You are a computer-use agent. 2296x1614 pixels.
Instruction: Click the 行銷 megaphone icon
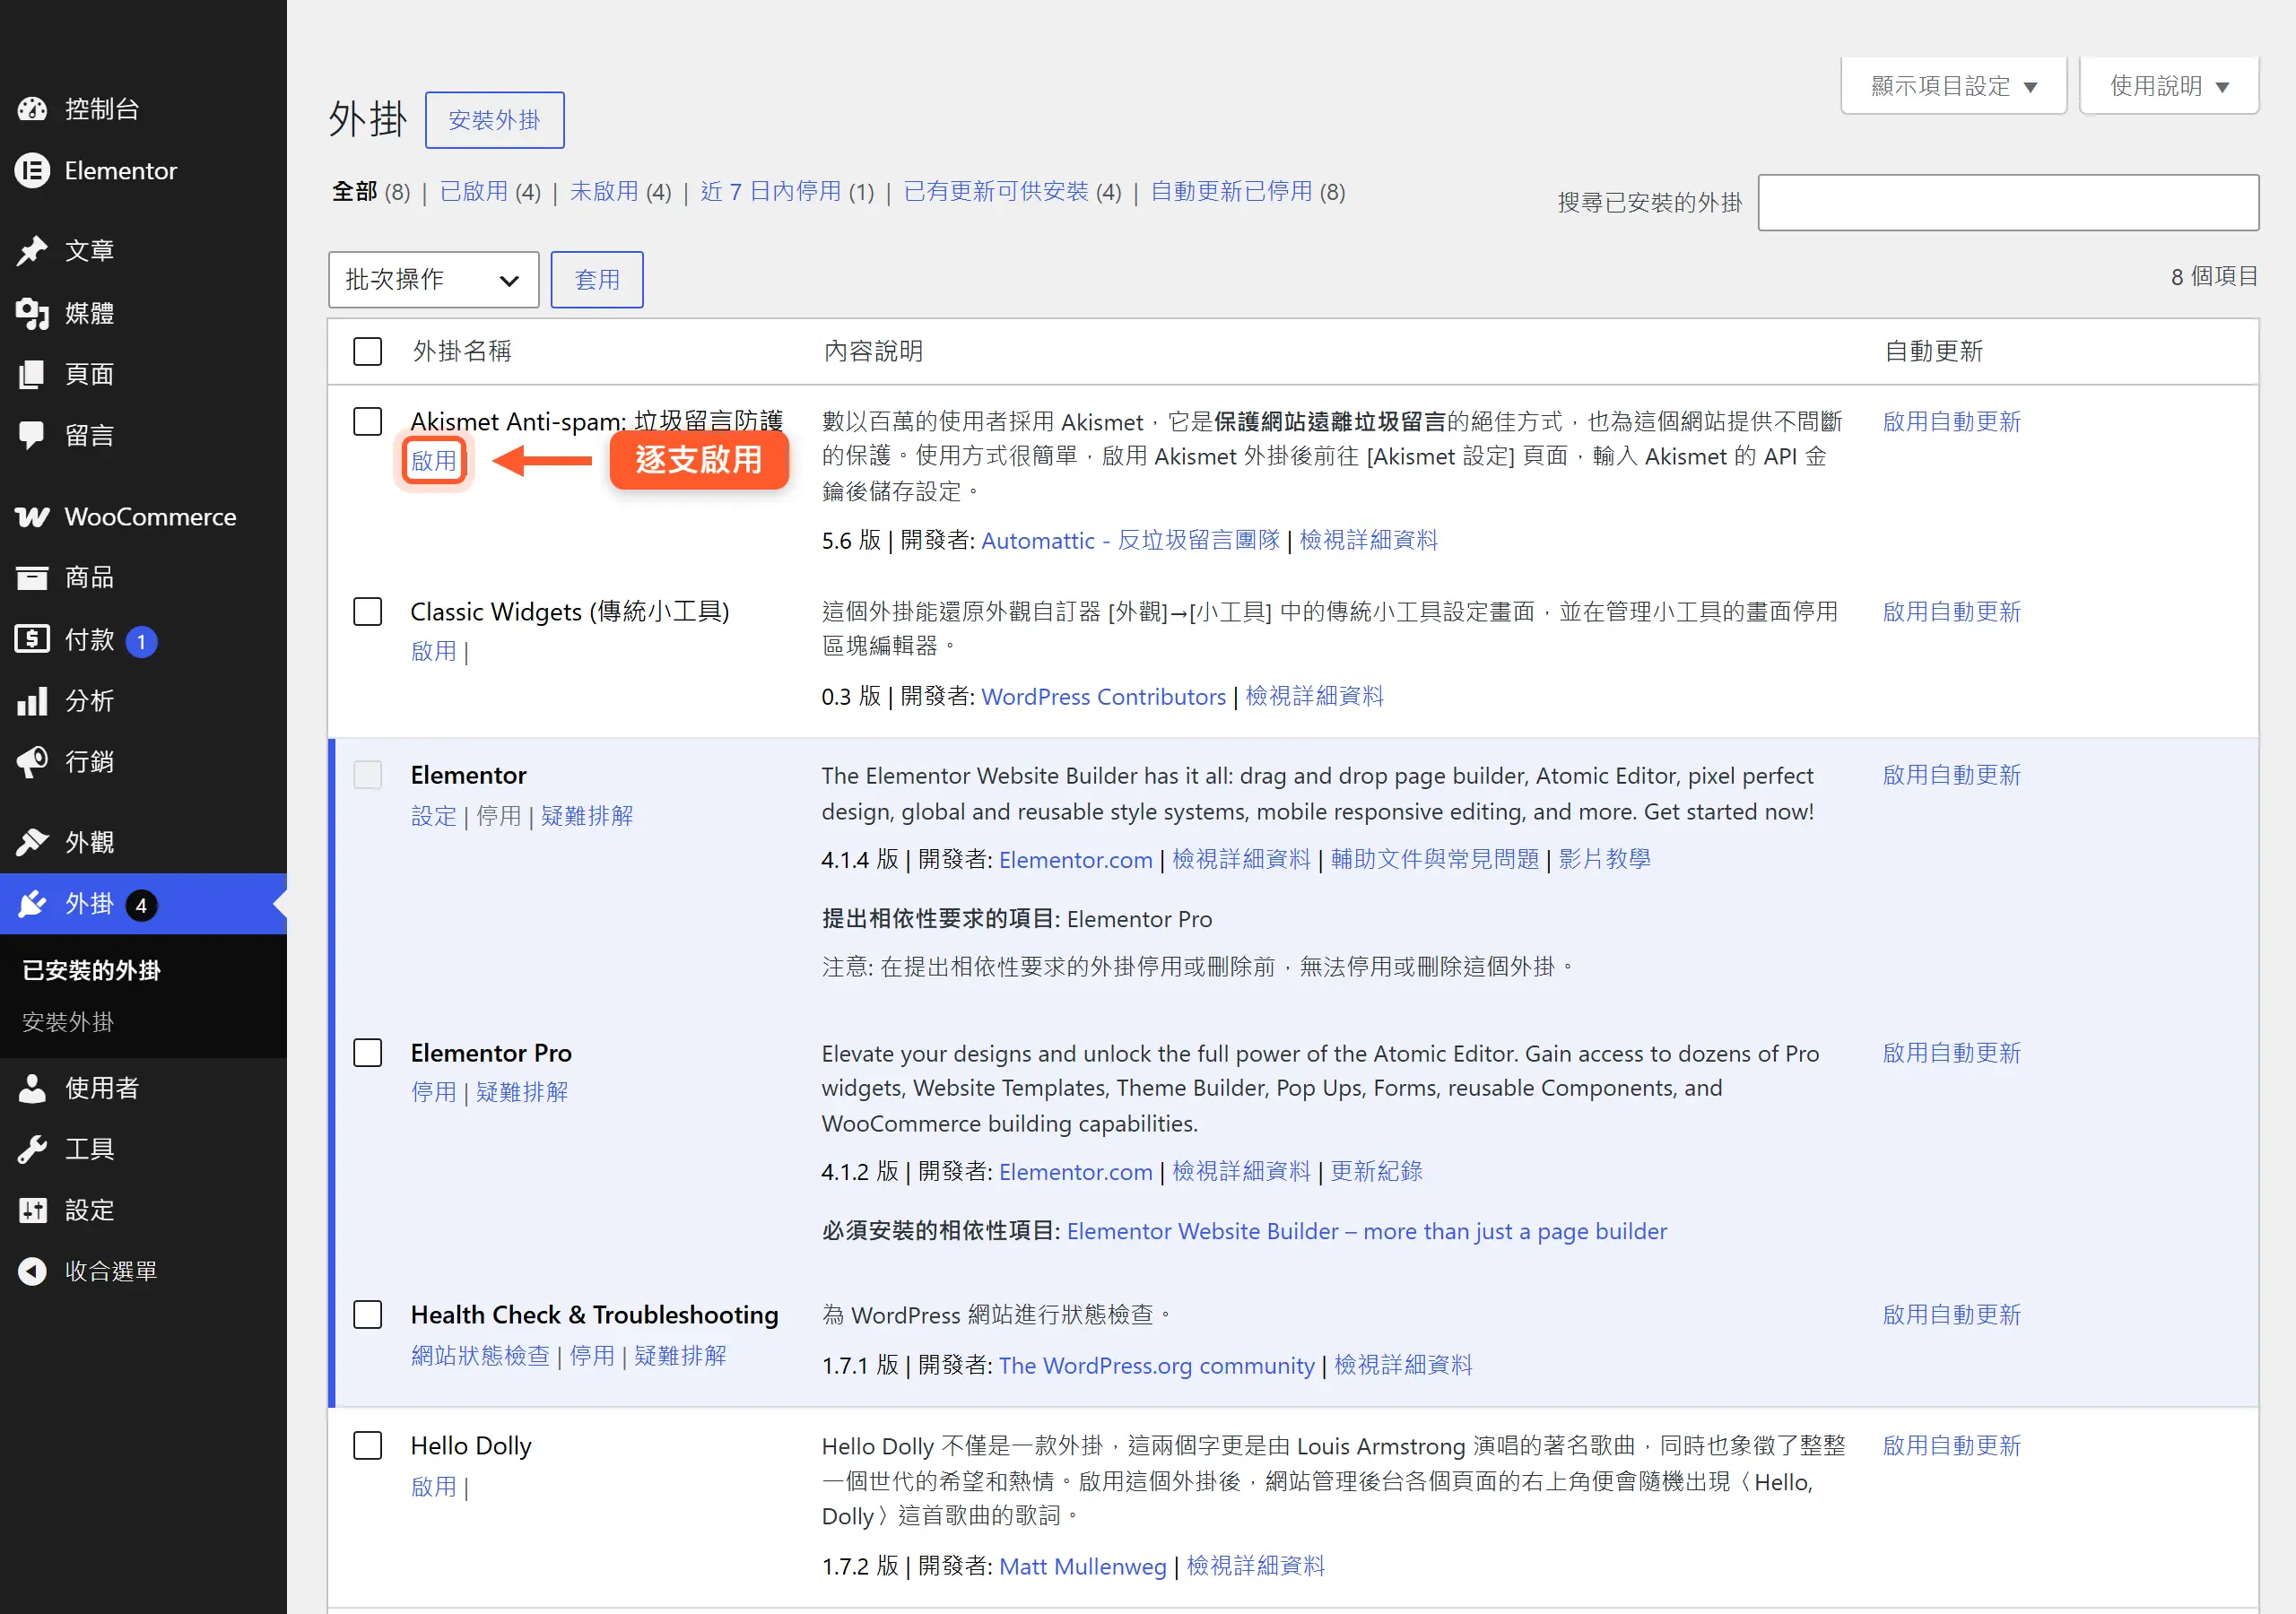tap(32, 762)
